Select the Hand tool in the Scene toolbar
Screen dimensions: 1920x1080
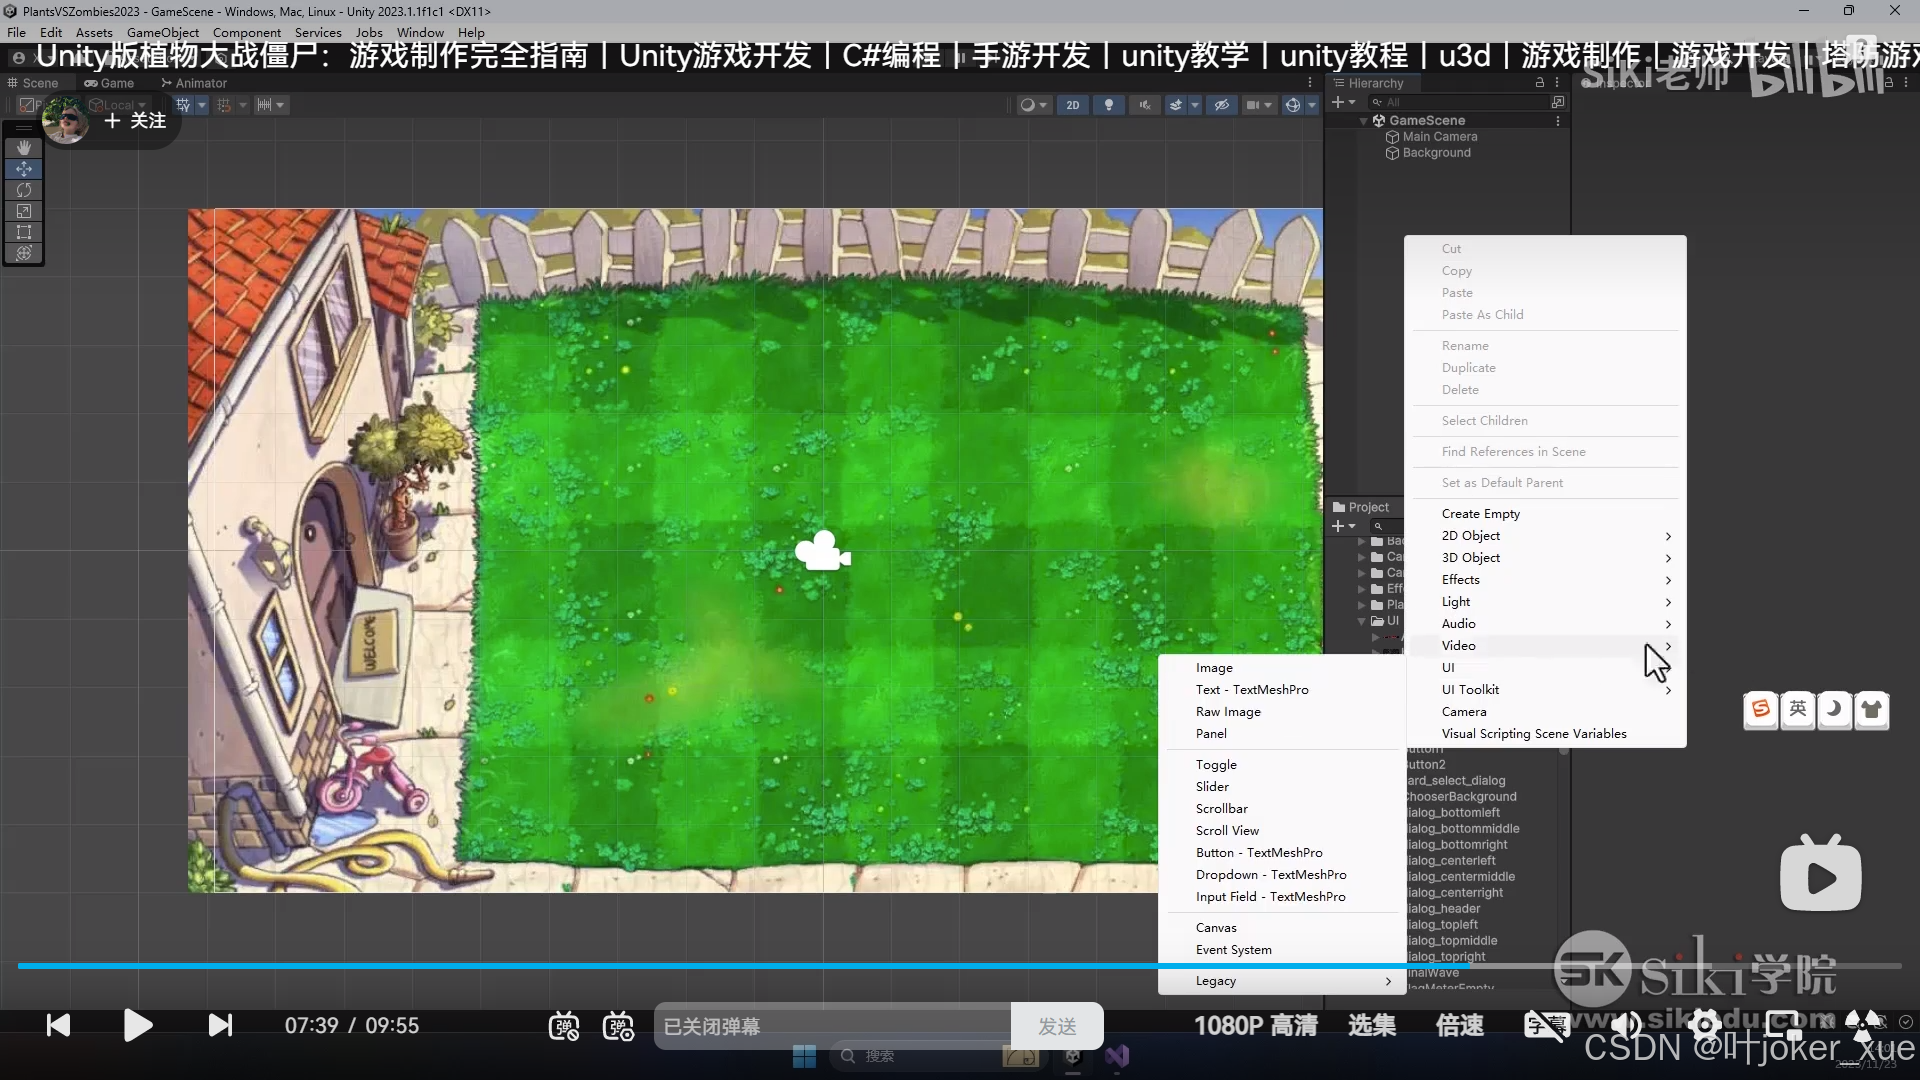(24, 147)
